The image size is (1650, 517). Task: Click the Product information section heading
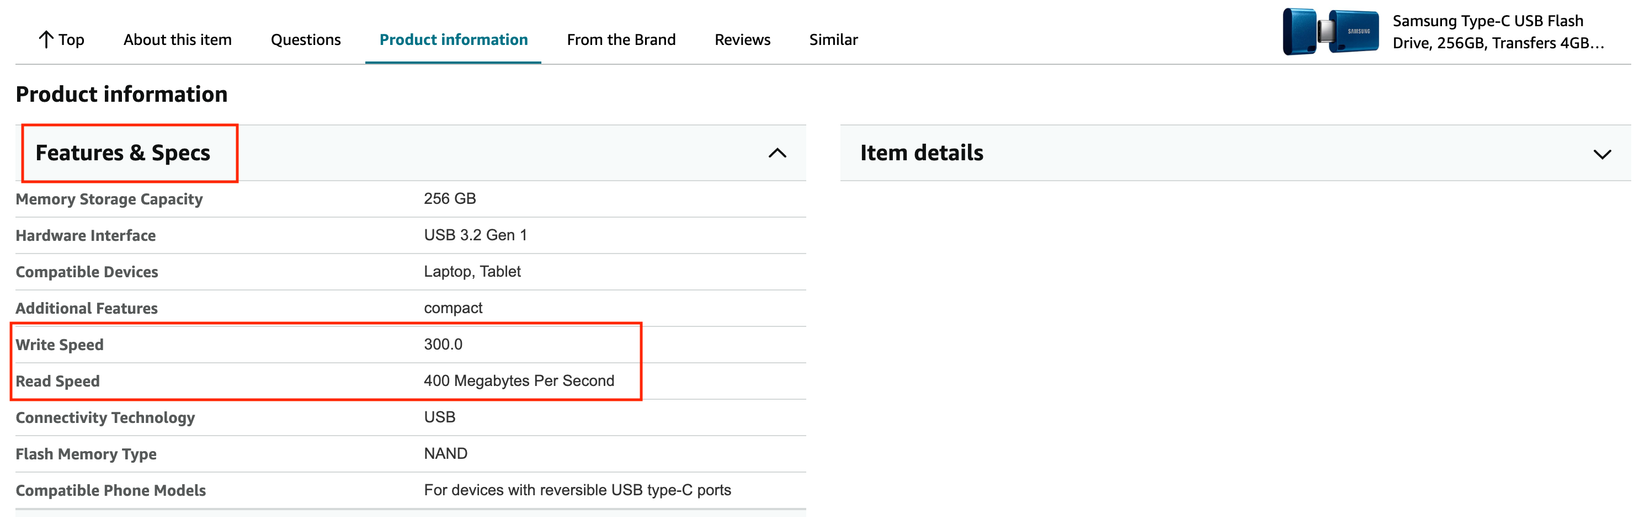click(x=121, y=94)
